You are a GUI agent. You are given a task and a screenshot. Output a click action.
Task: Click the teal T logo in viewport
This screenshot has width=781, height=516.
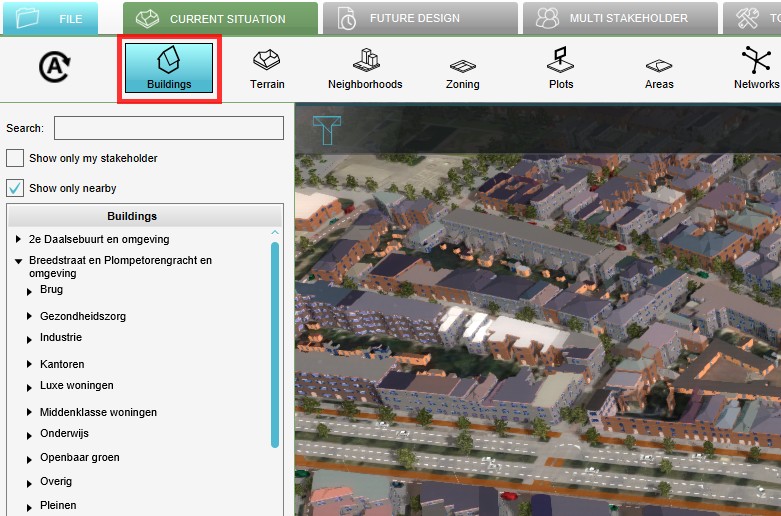click(x=327, y=131)
